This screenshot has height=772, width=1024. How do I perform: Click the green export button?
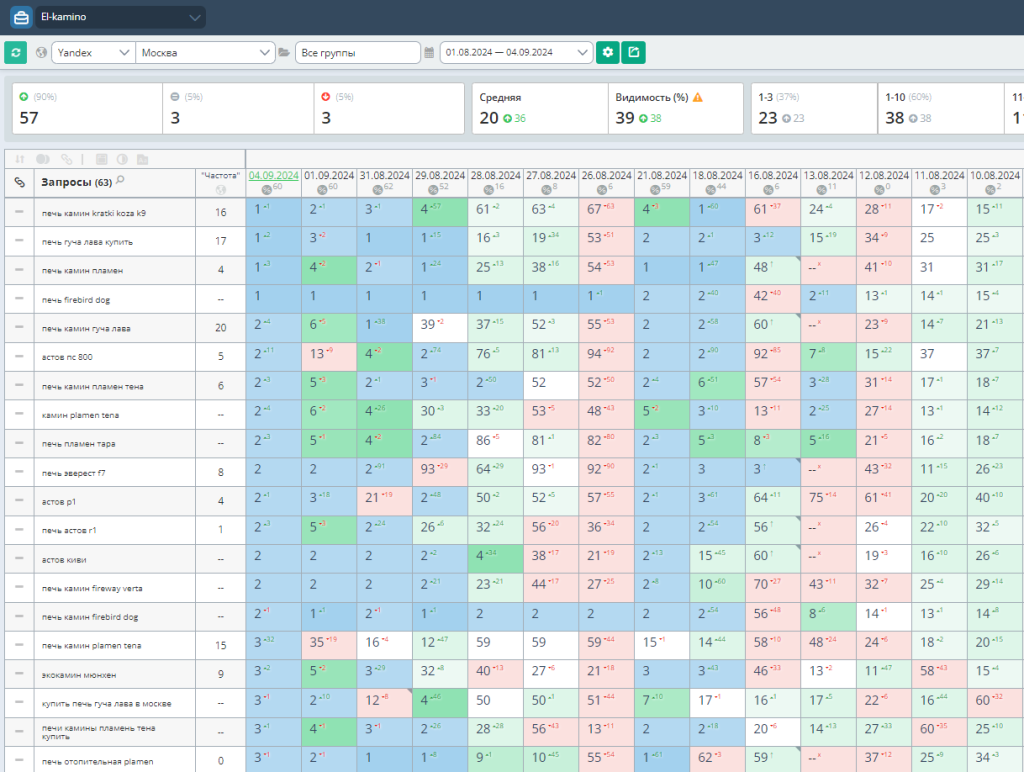[633, 53]
